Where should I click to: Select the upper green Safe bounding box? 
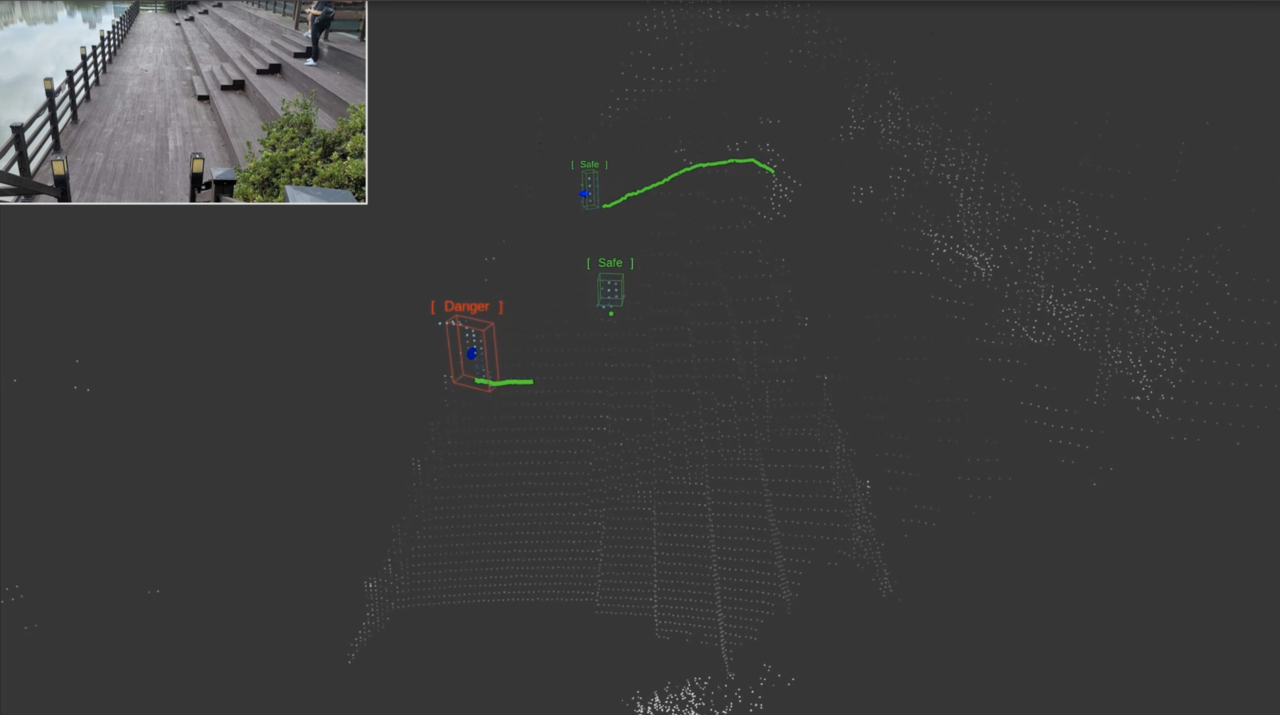[590, 189]
